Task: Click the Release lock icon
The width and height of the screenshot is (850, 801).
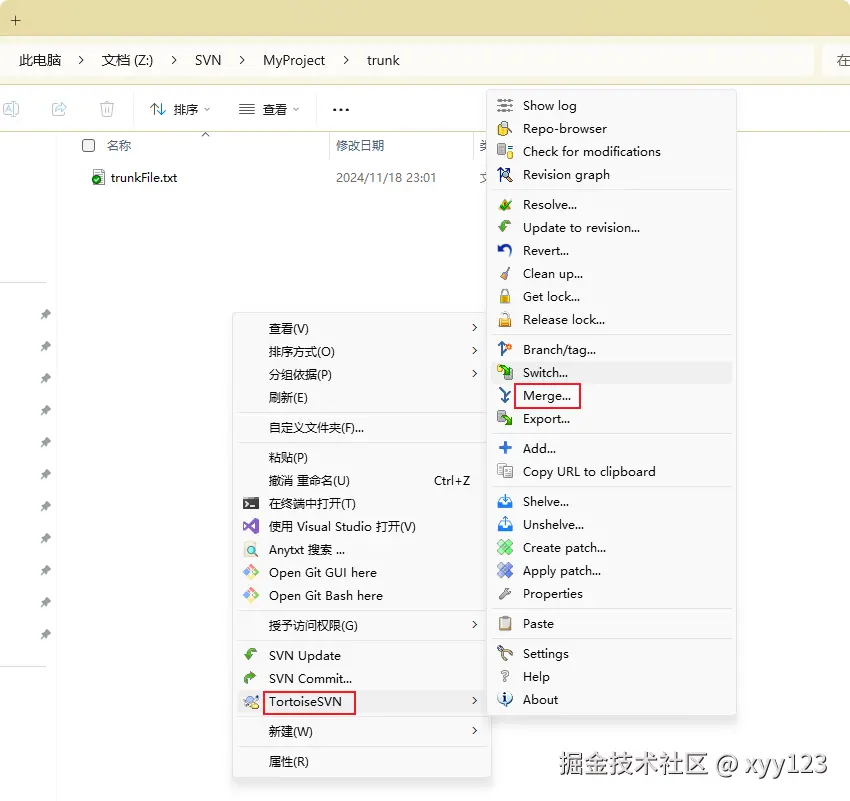Action: (x=505, y=319)
